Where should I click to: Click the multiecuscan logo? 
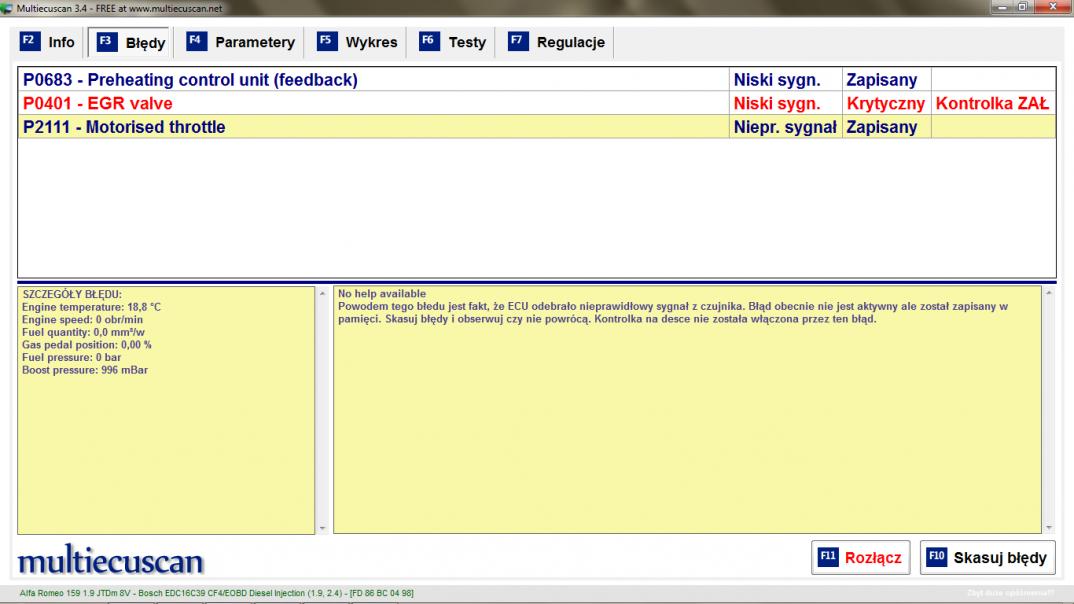tap(110, 560)
